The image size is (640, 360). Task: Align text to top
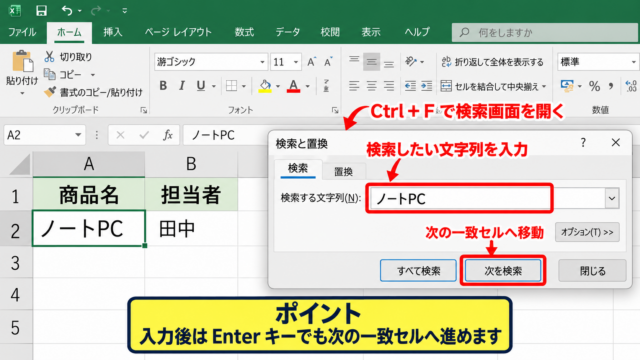tap(354, 61)
